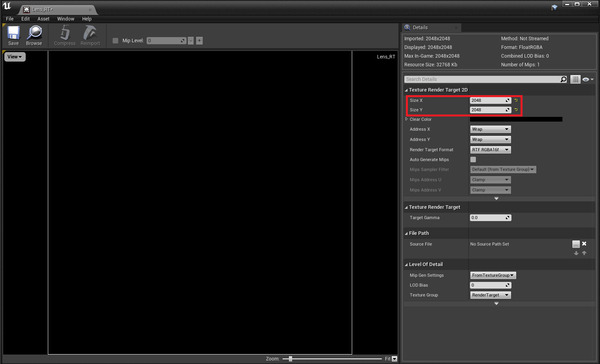The width and height of the screenshot is (600, 364).
Task: Click the Compress toolbar icon
Action: 65,36
